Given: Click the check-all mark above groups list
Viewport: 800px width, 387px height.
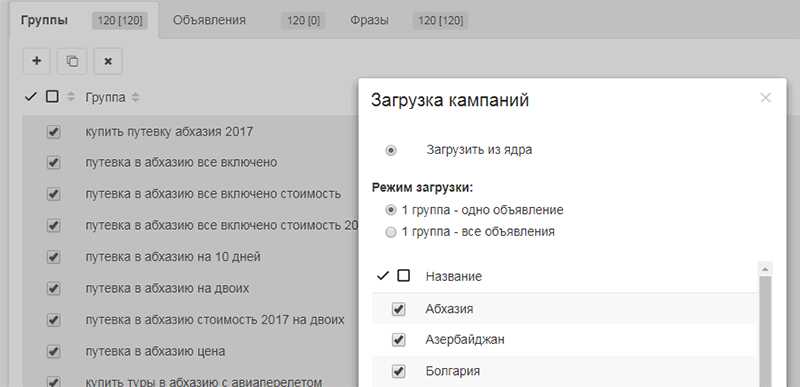Looking at the screenshot, I should coord(31,97).
